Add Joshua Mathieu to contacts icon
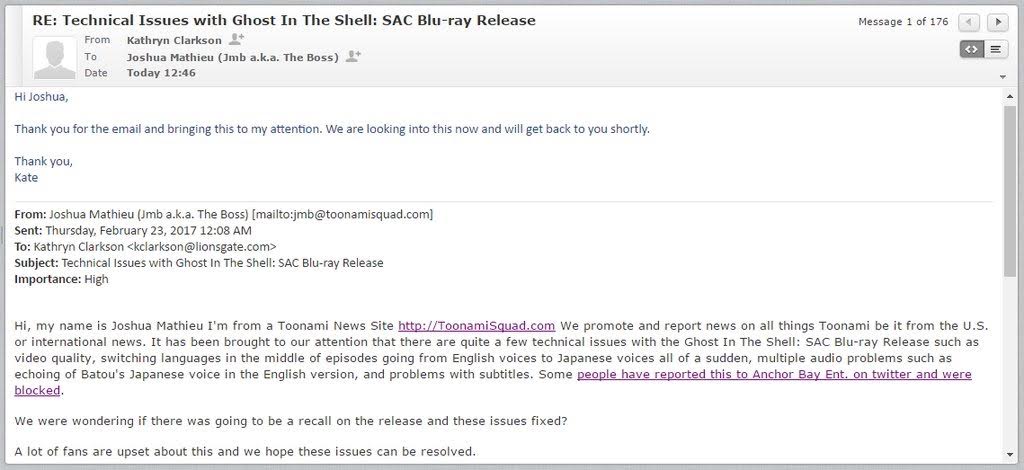 (353, 56)
